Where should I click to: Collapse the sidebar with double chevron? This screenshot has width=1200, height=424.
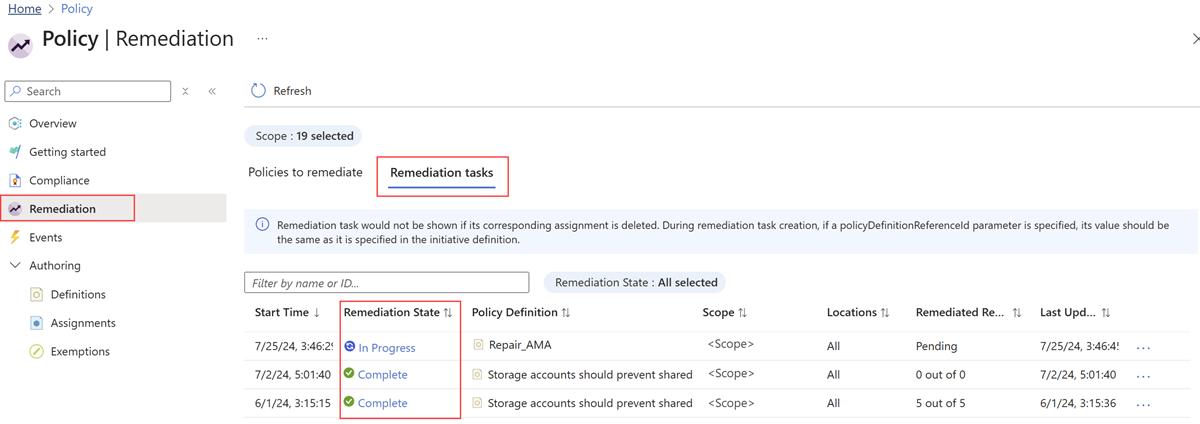pyautogui.click(x=212, y=91)
